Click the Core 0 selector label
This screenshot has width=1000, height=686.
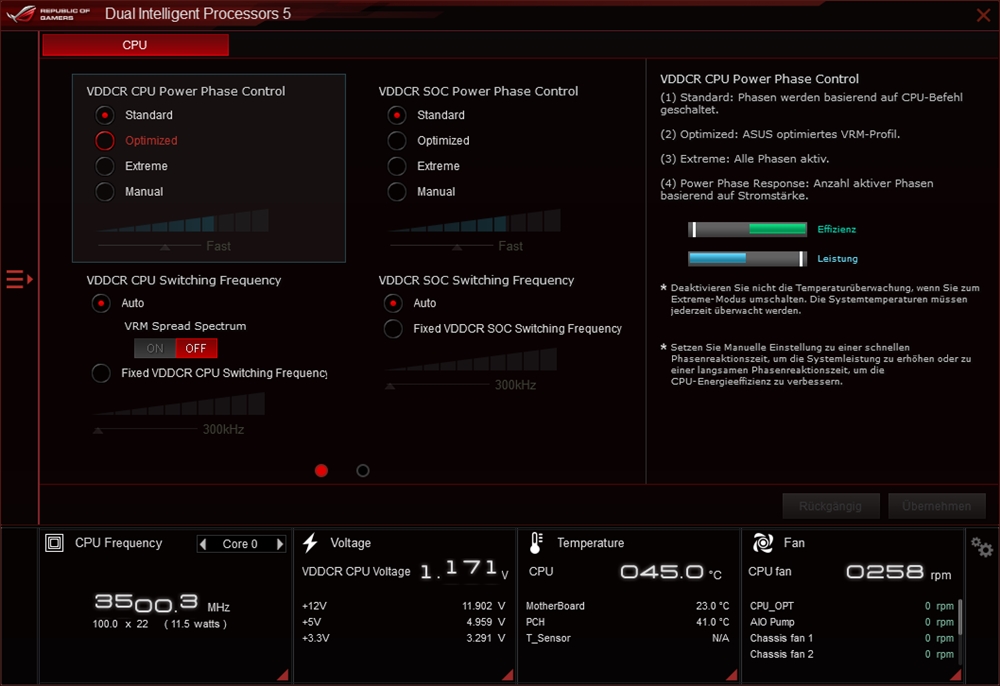pos(240,544)
